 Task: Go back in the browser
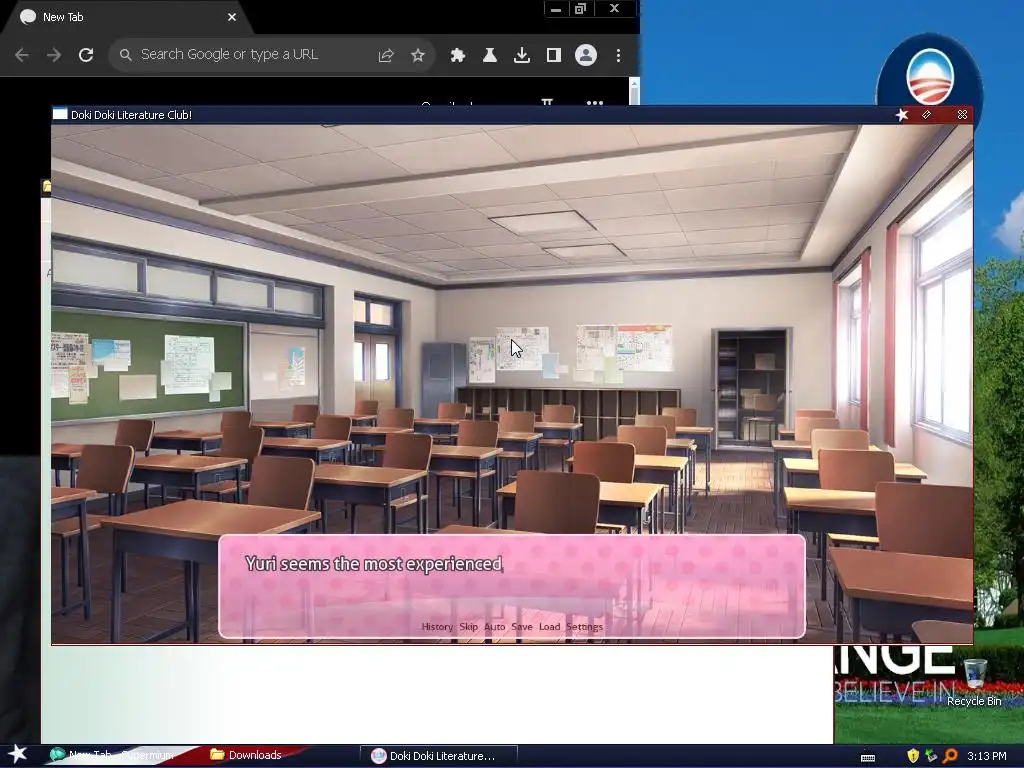tap(22, 55)
